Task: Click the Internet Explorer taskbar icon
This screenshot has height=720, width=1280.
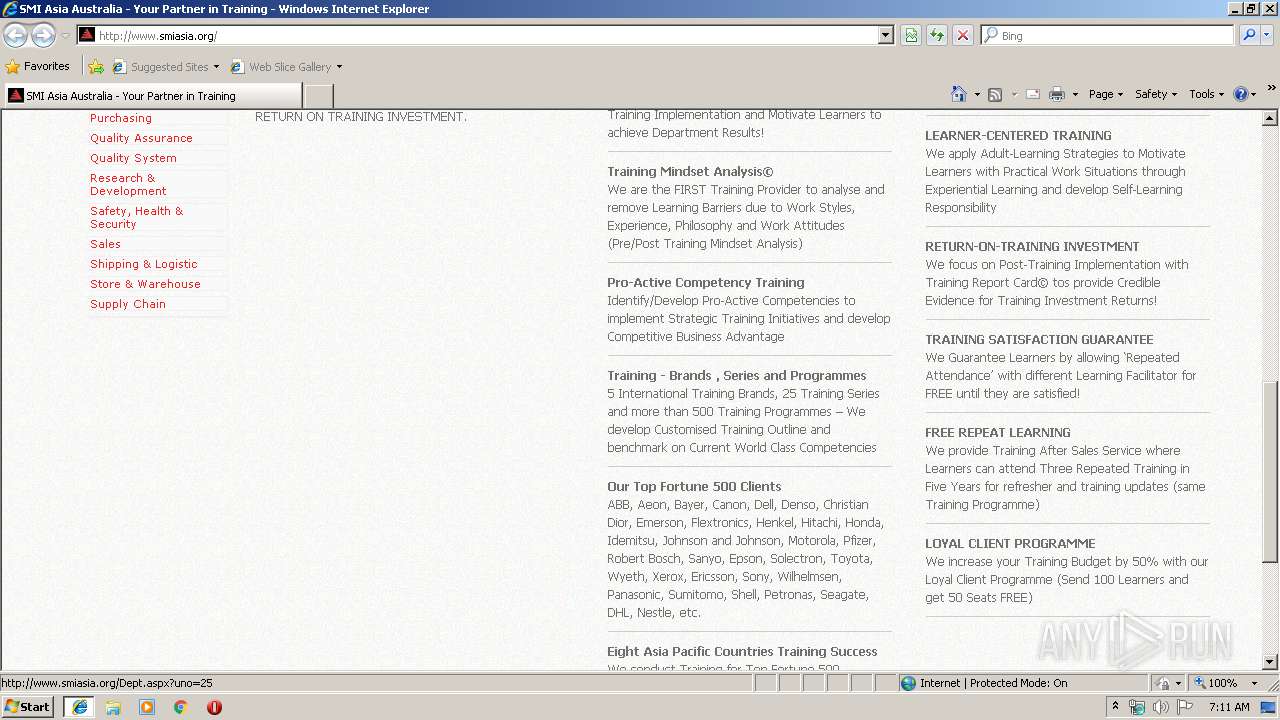Action: (x=79, y=707)
